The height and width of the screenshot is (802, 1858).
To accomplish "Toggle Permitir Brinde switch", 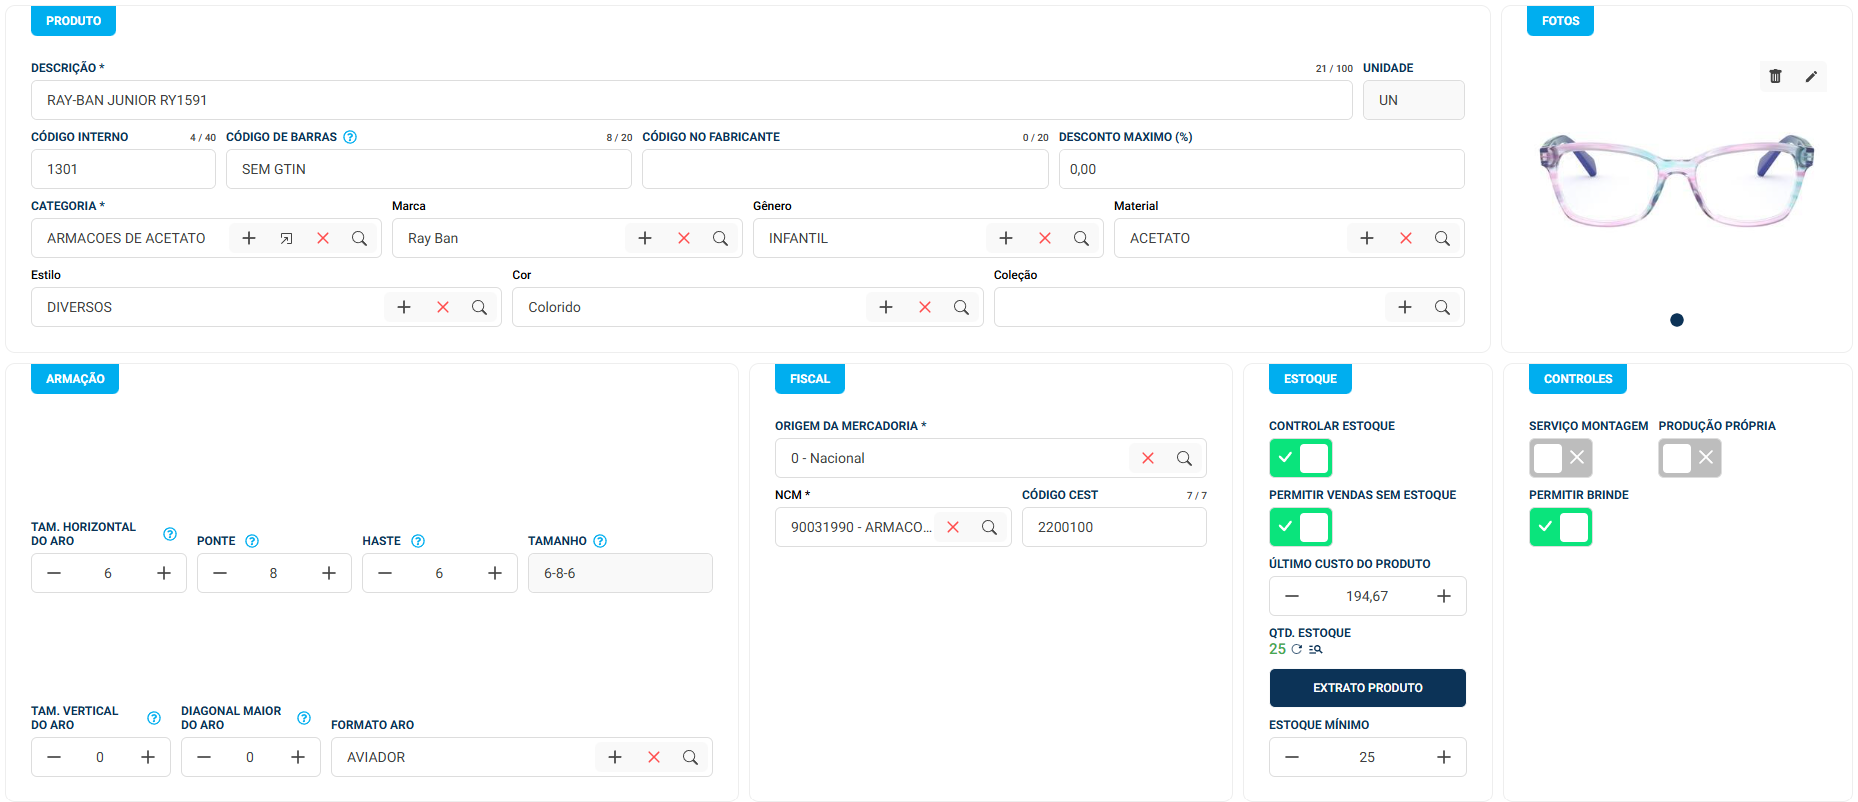I will click(x=1560, y=527).
